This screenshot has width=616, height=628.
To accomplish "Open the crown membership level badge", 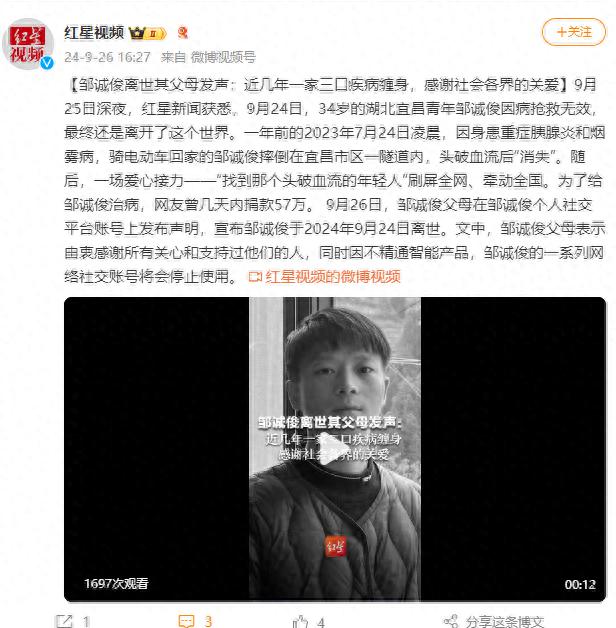I will pos(147,33).
